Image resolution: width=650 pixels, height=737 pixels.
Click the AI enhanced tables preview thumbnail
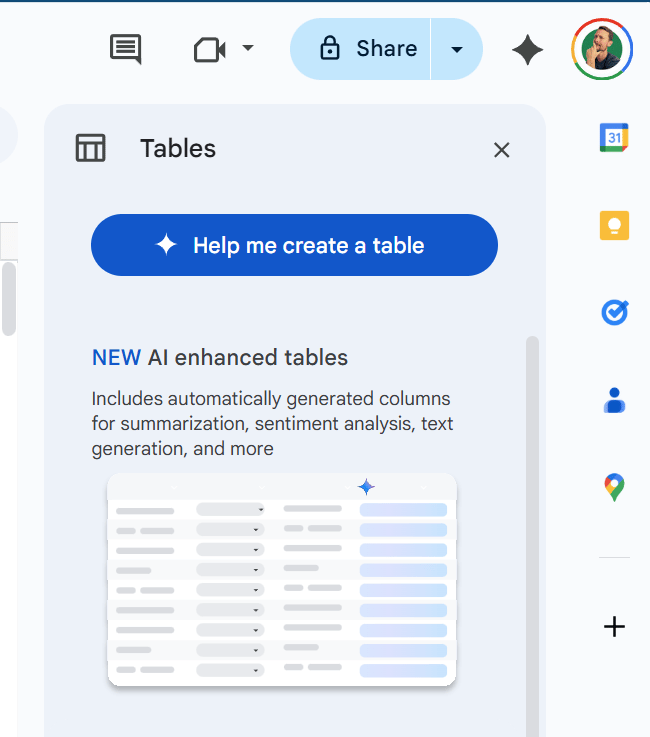(x=282, y=580)
